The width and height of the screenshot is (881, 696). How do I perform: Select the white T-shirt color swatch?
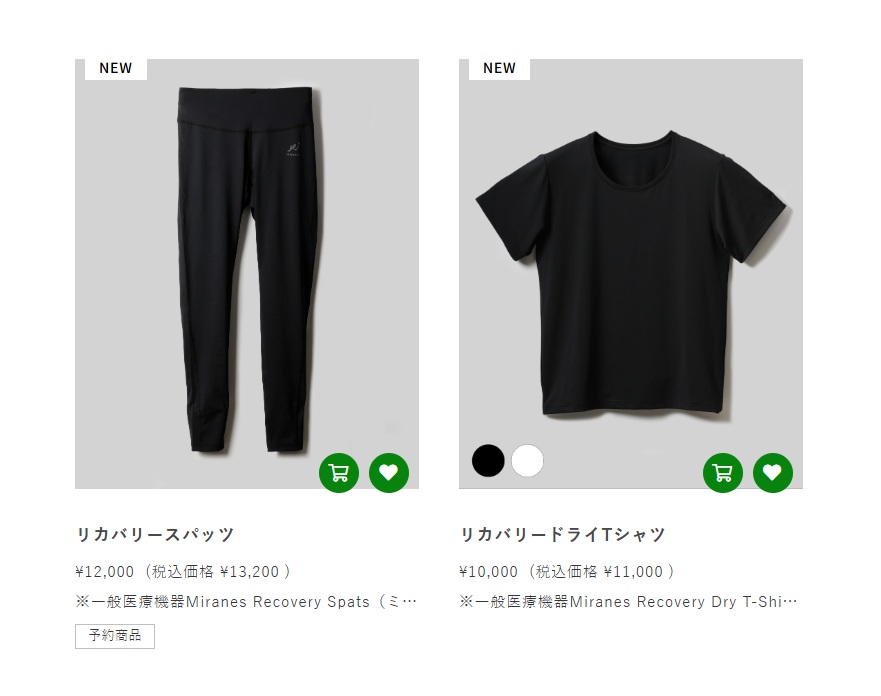527,461
